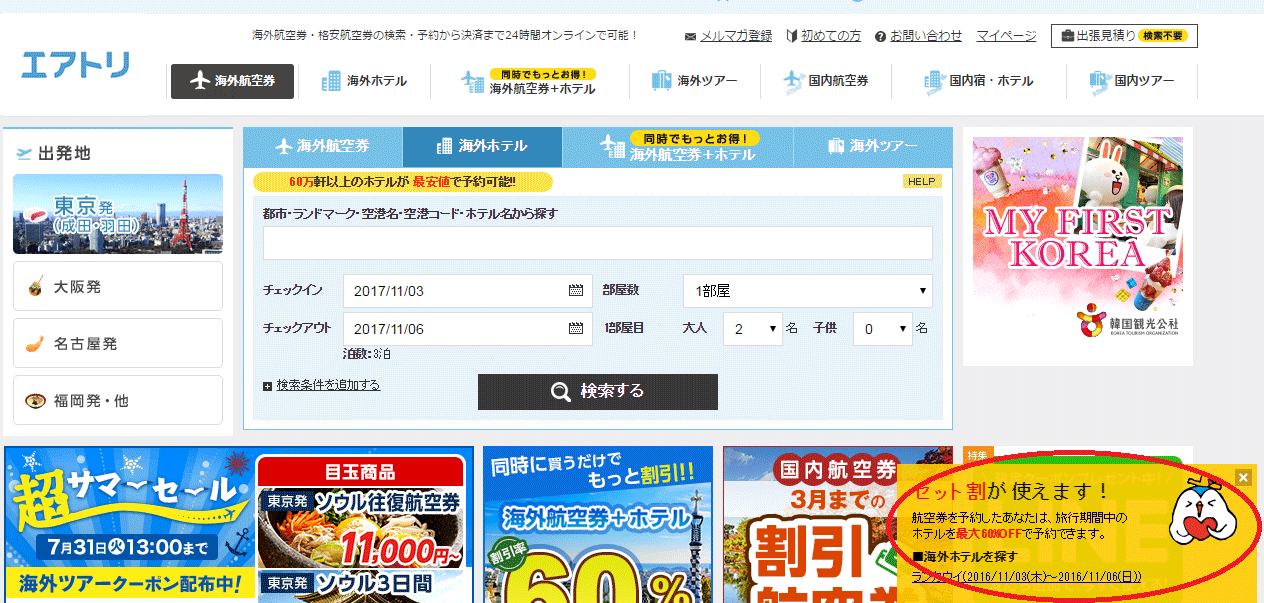Click the チェックイン date field

(468, 291)
